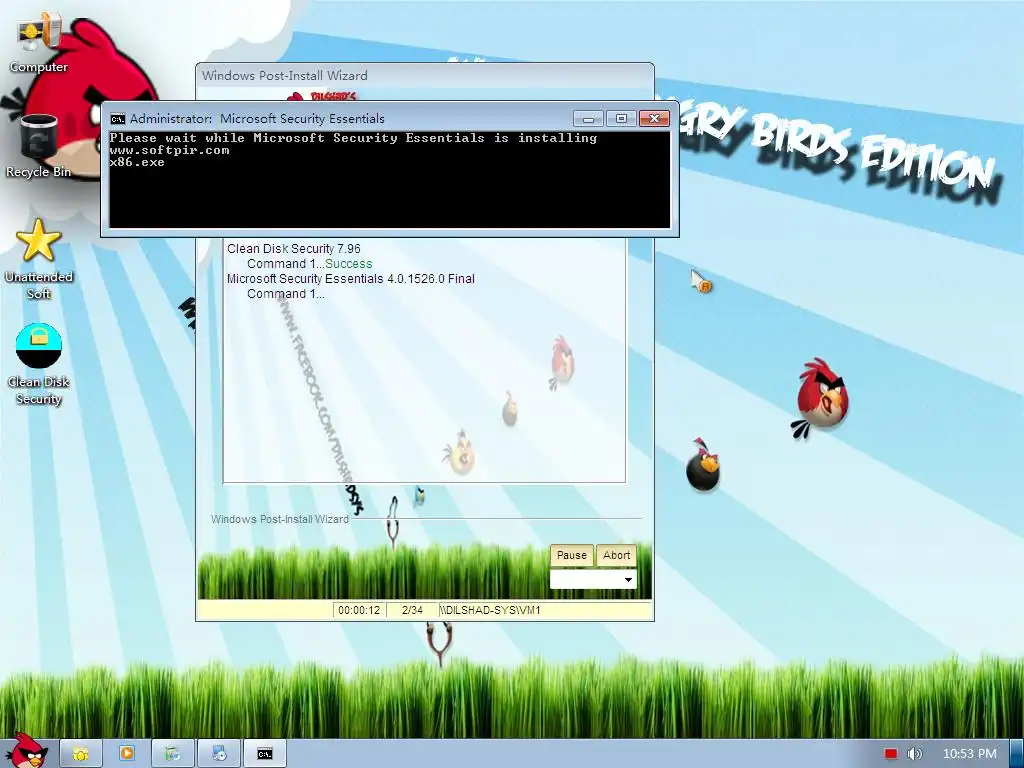The width and height of the screenshot is (1024, 768).
Task: Open the Computer desktop icon
Action: [39, 44]
